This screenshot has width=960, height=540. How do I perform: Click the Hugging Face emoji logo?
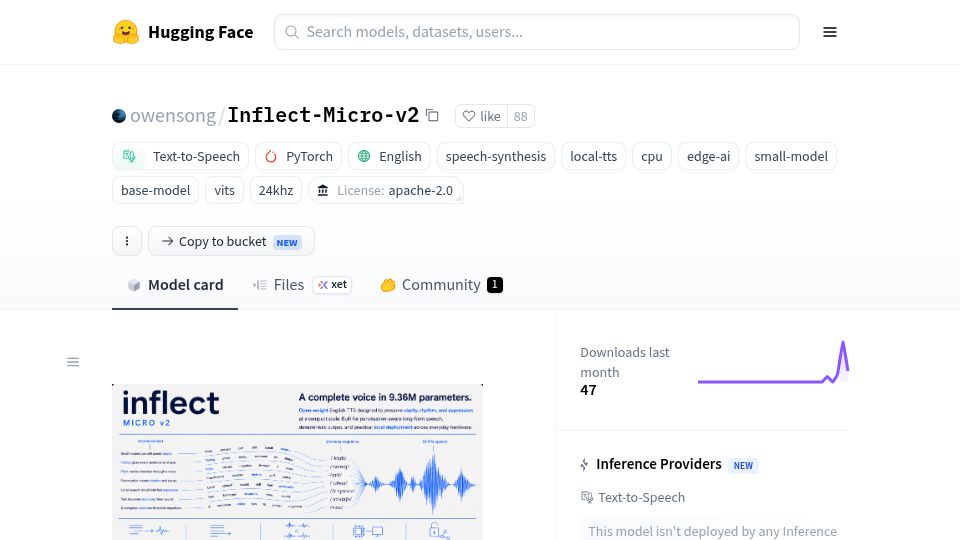pos(126,32)
